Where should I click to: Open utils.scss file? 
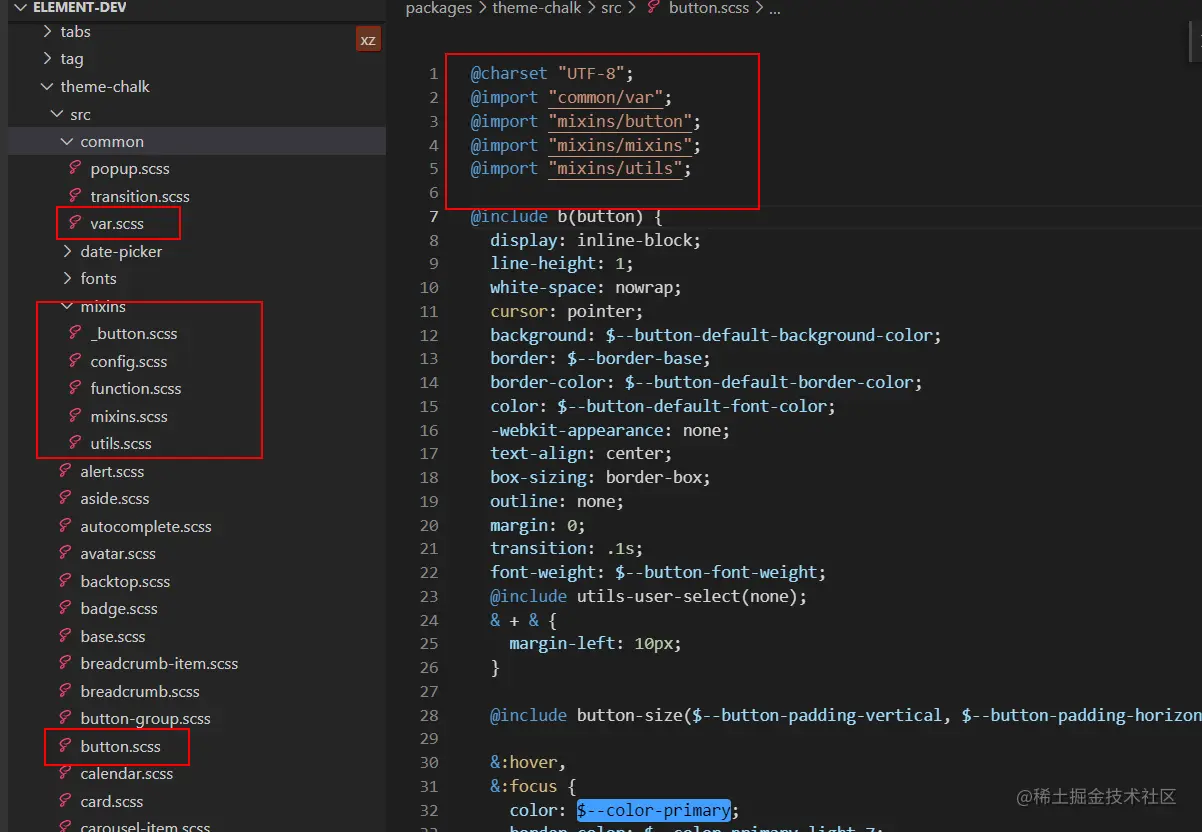tap(121, 444)
